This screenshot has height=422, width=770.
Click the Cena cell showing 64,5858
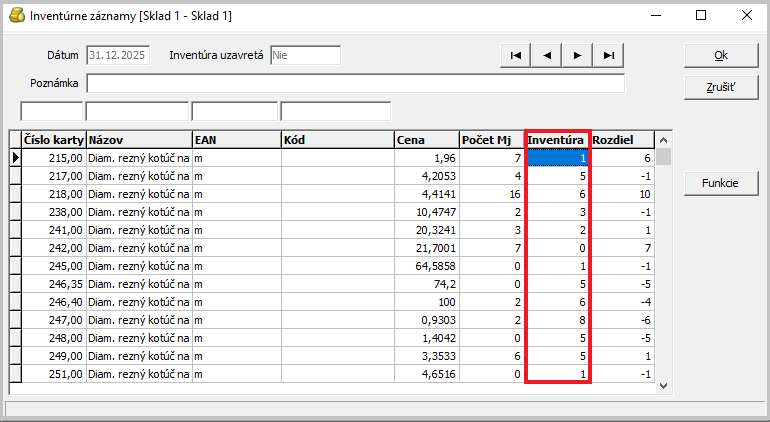(425, 266)
